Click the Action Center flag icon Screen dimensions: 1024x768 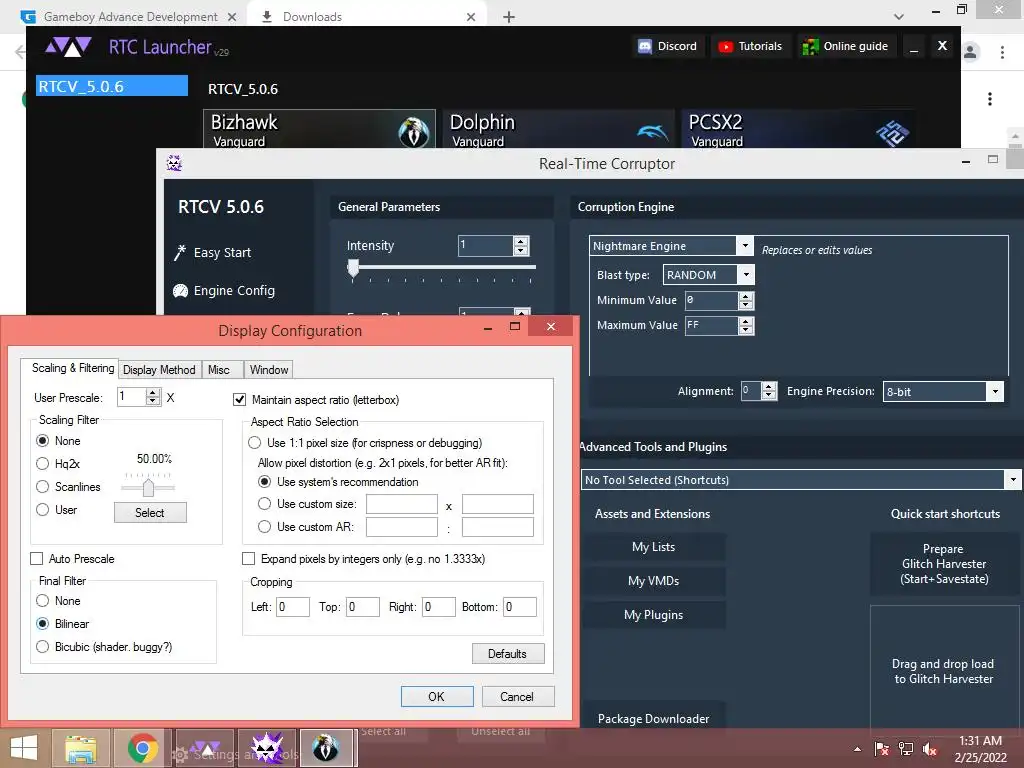coord(881,749)
